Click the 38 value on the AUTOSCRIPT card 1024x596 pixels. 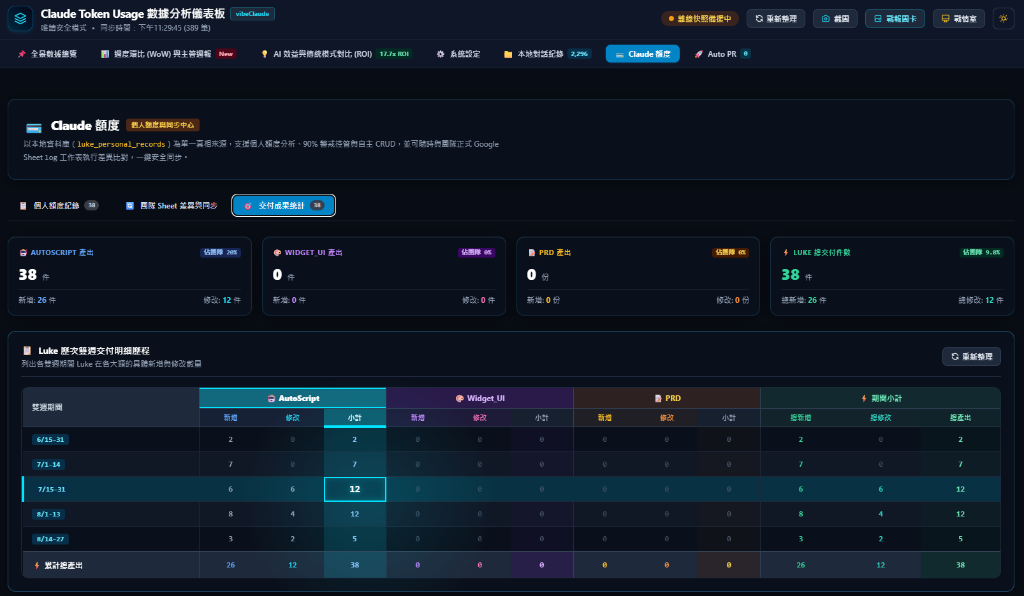pyautogui.click(x=27, y=275)
